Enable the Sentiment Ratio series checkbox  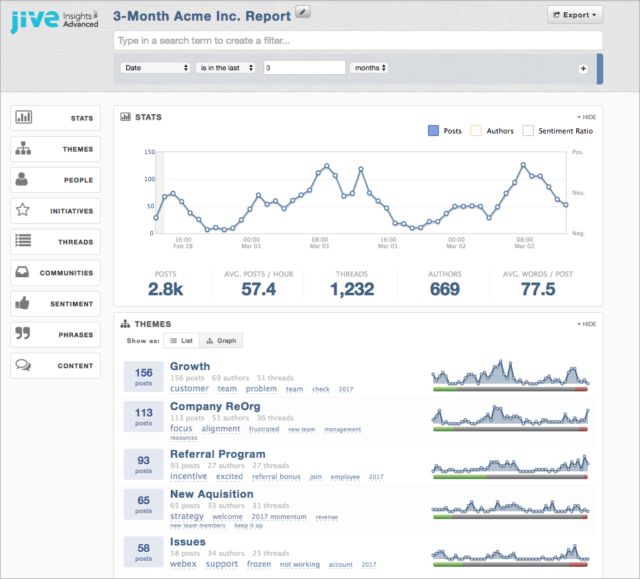pos(529,131)
